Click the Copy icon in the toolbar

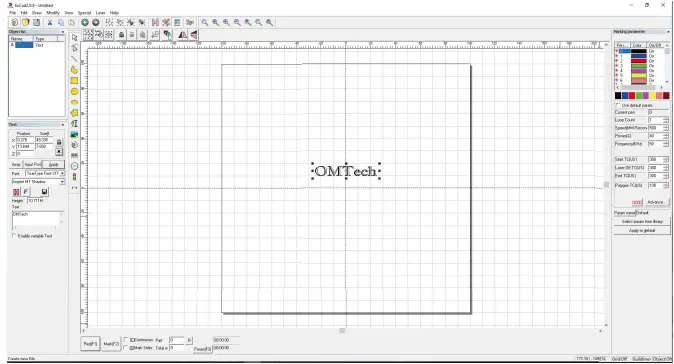(x=61, y=22)
